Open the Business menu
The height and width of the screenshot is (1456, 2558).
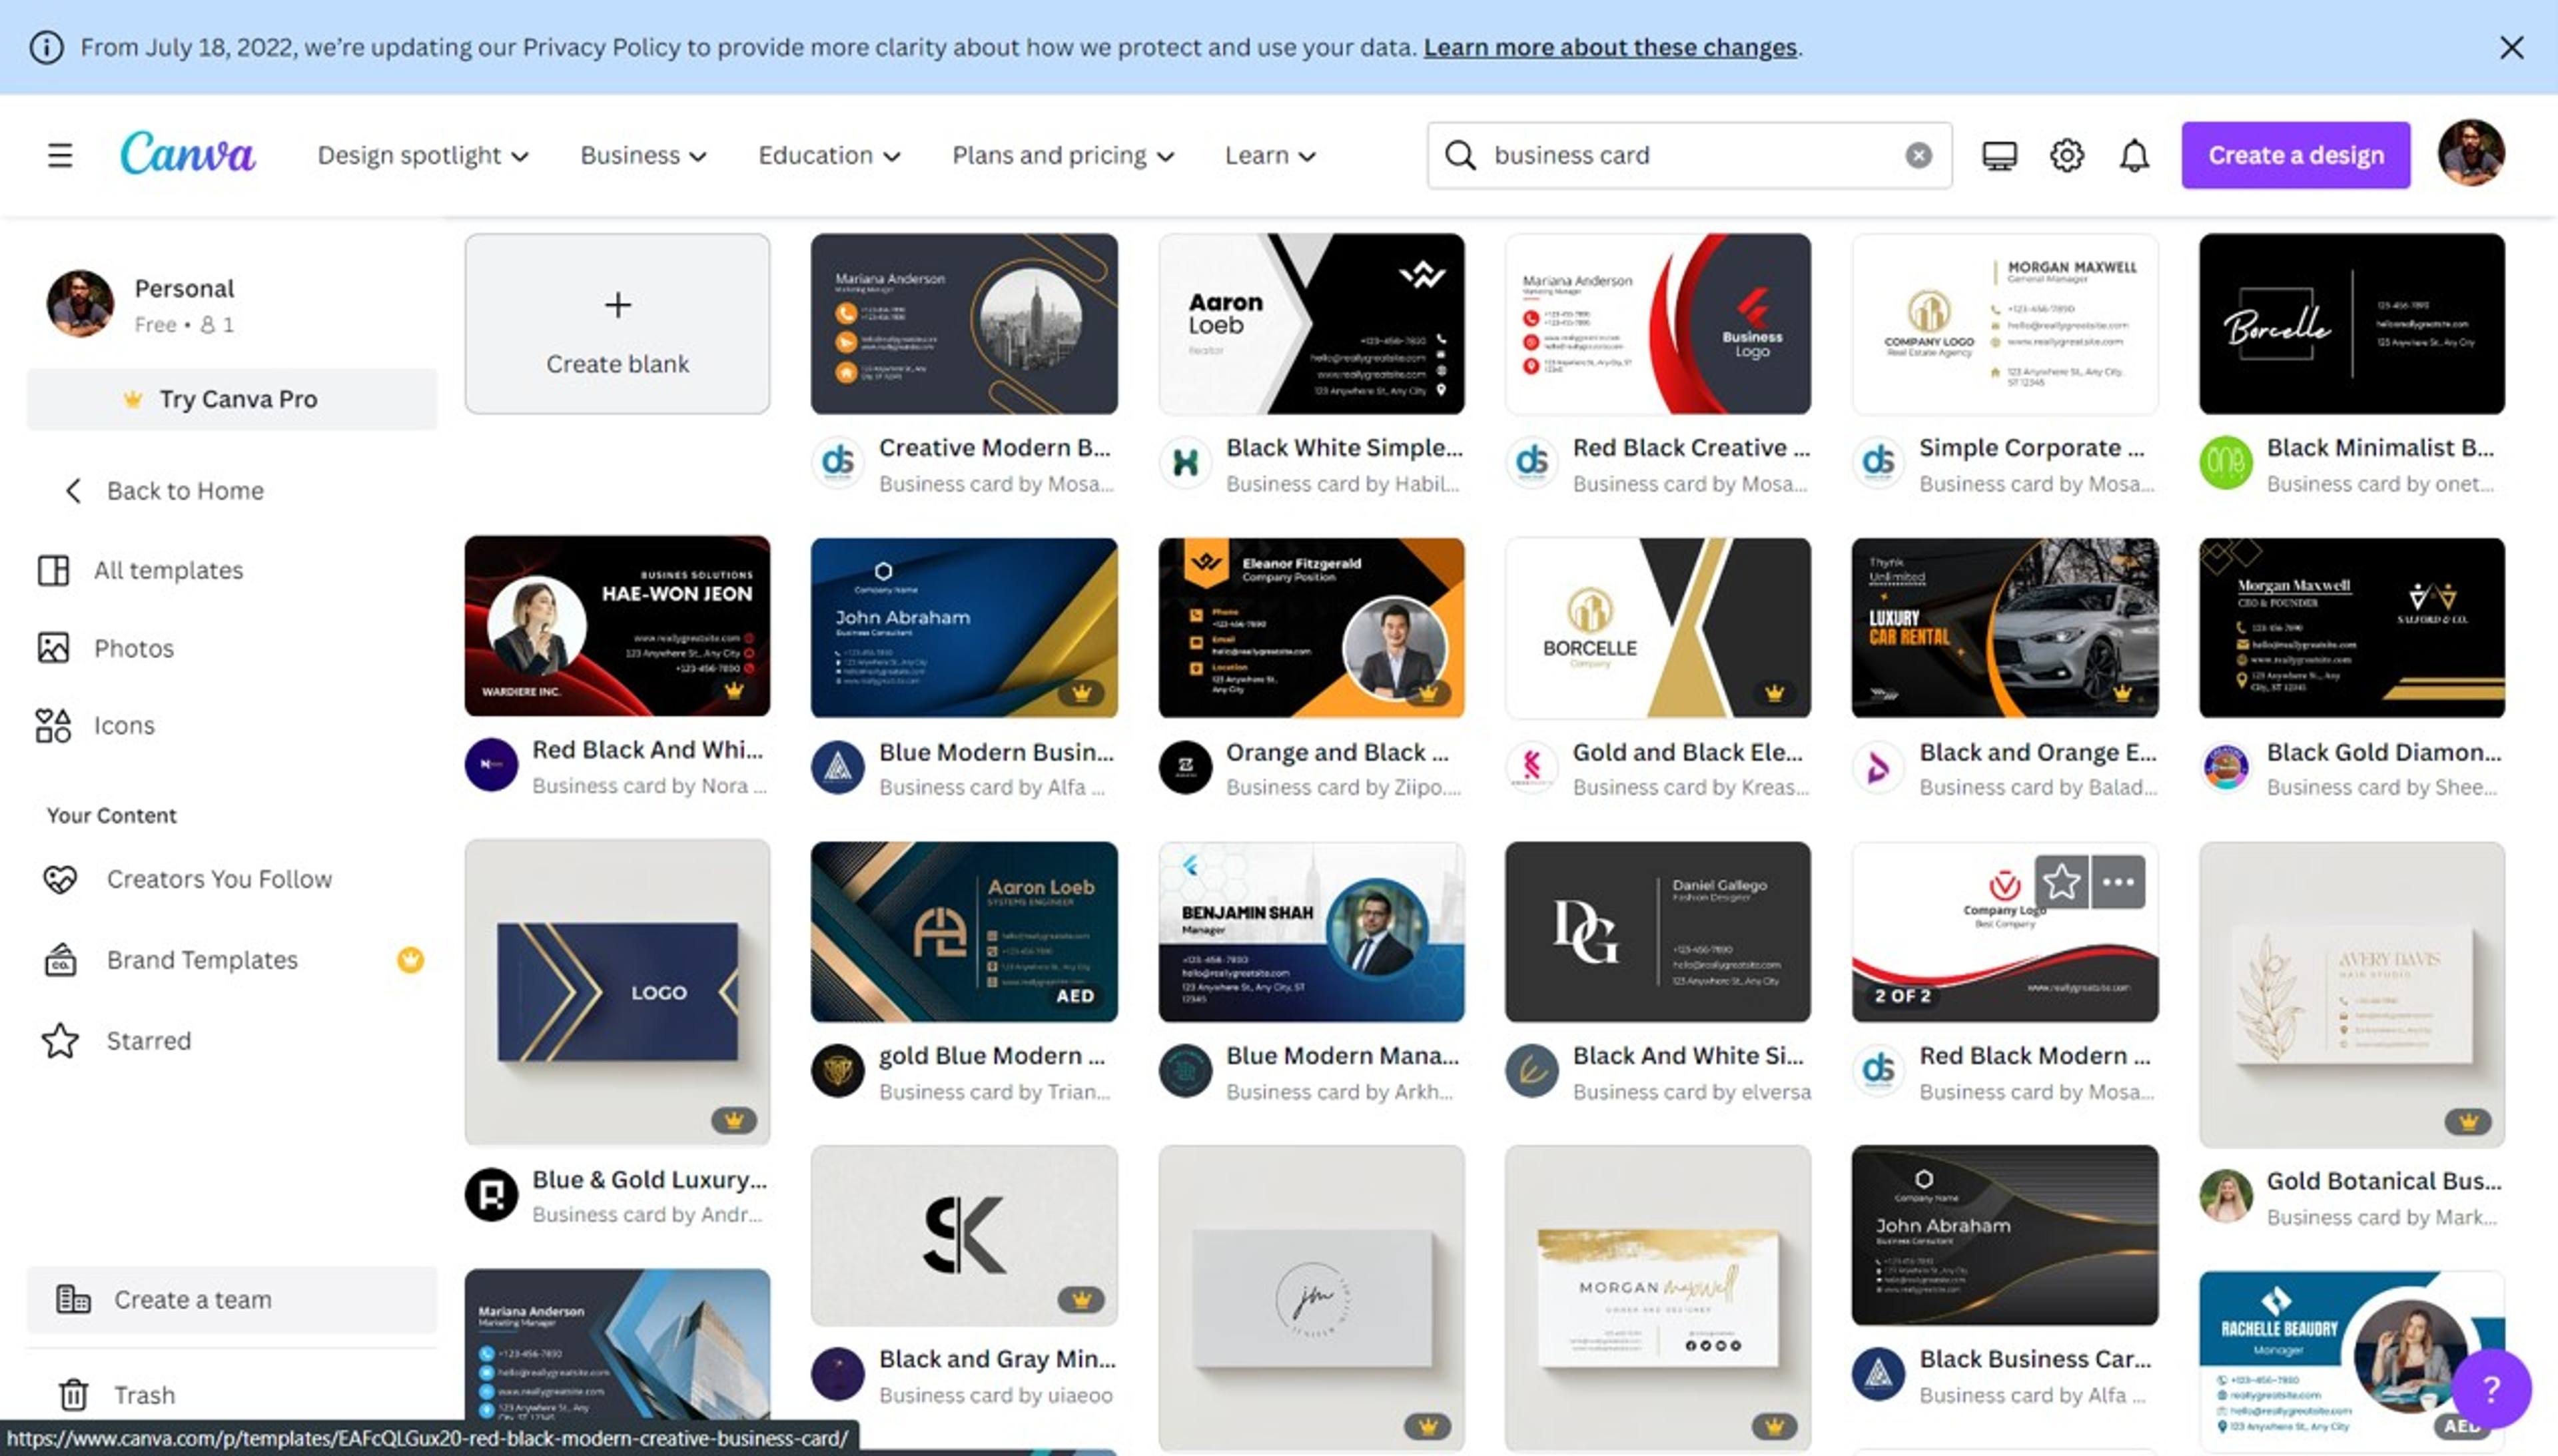(643, 155)
